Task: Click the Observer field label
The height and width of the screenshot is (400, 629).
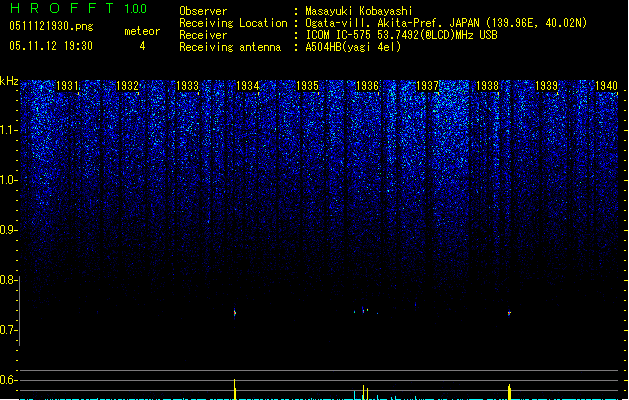Action: point(203,11)
